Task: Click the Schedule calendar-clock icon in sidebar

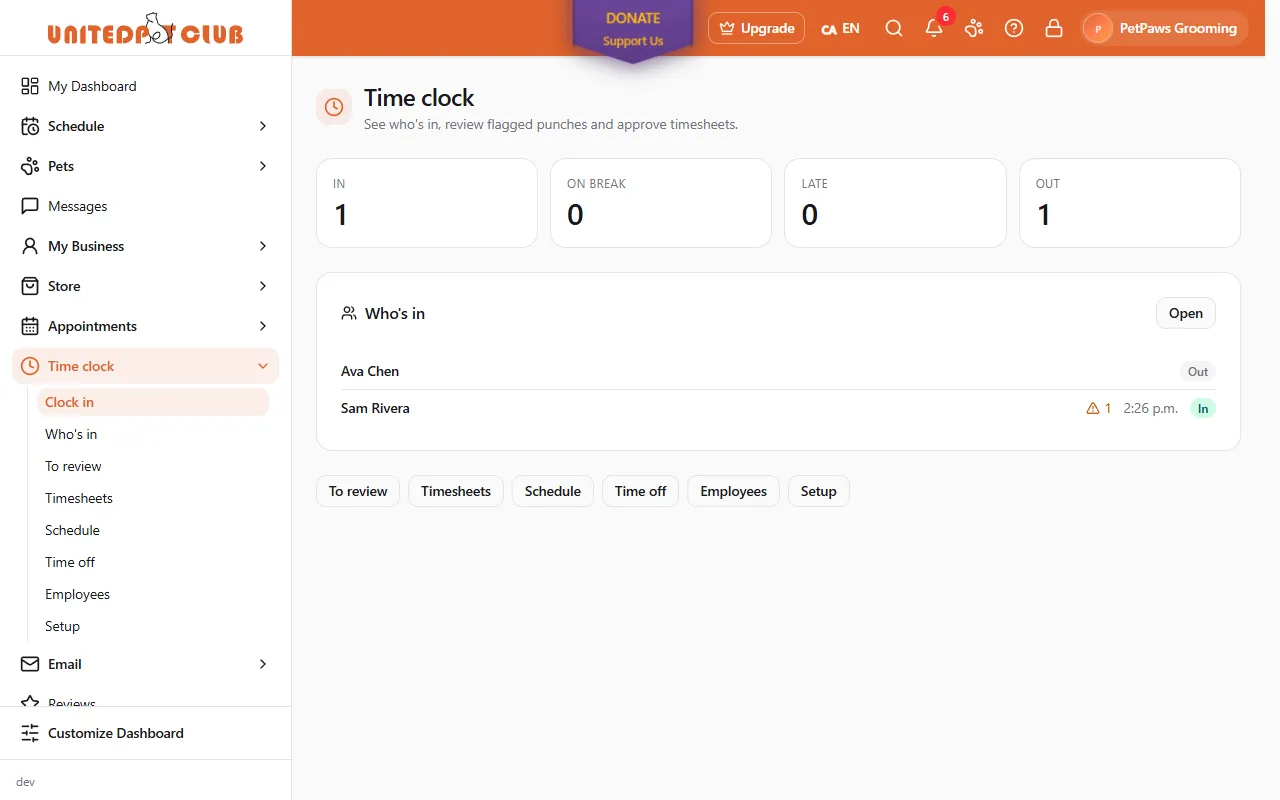Action: click(x=30, y=126)
